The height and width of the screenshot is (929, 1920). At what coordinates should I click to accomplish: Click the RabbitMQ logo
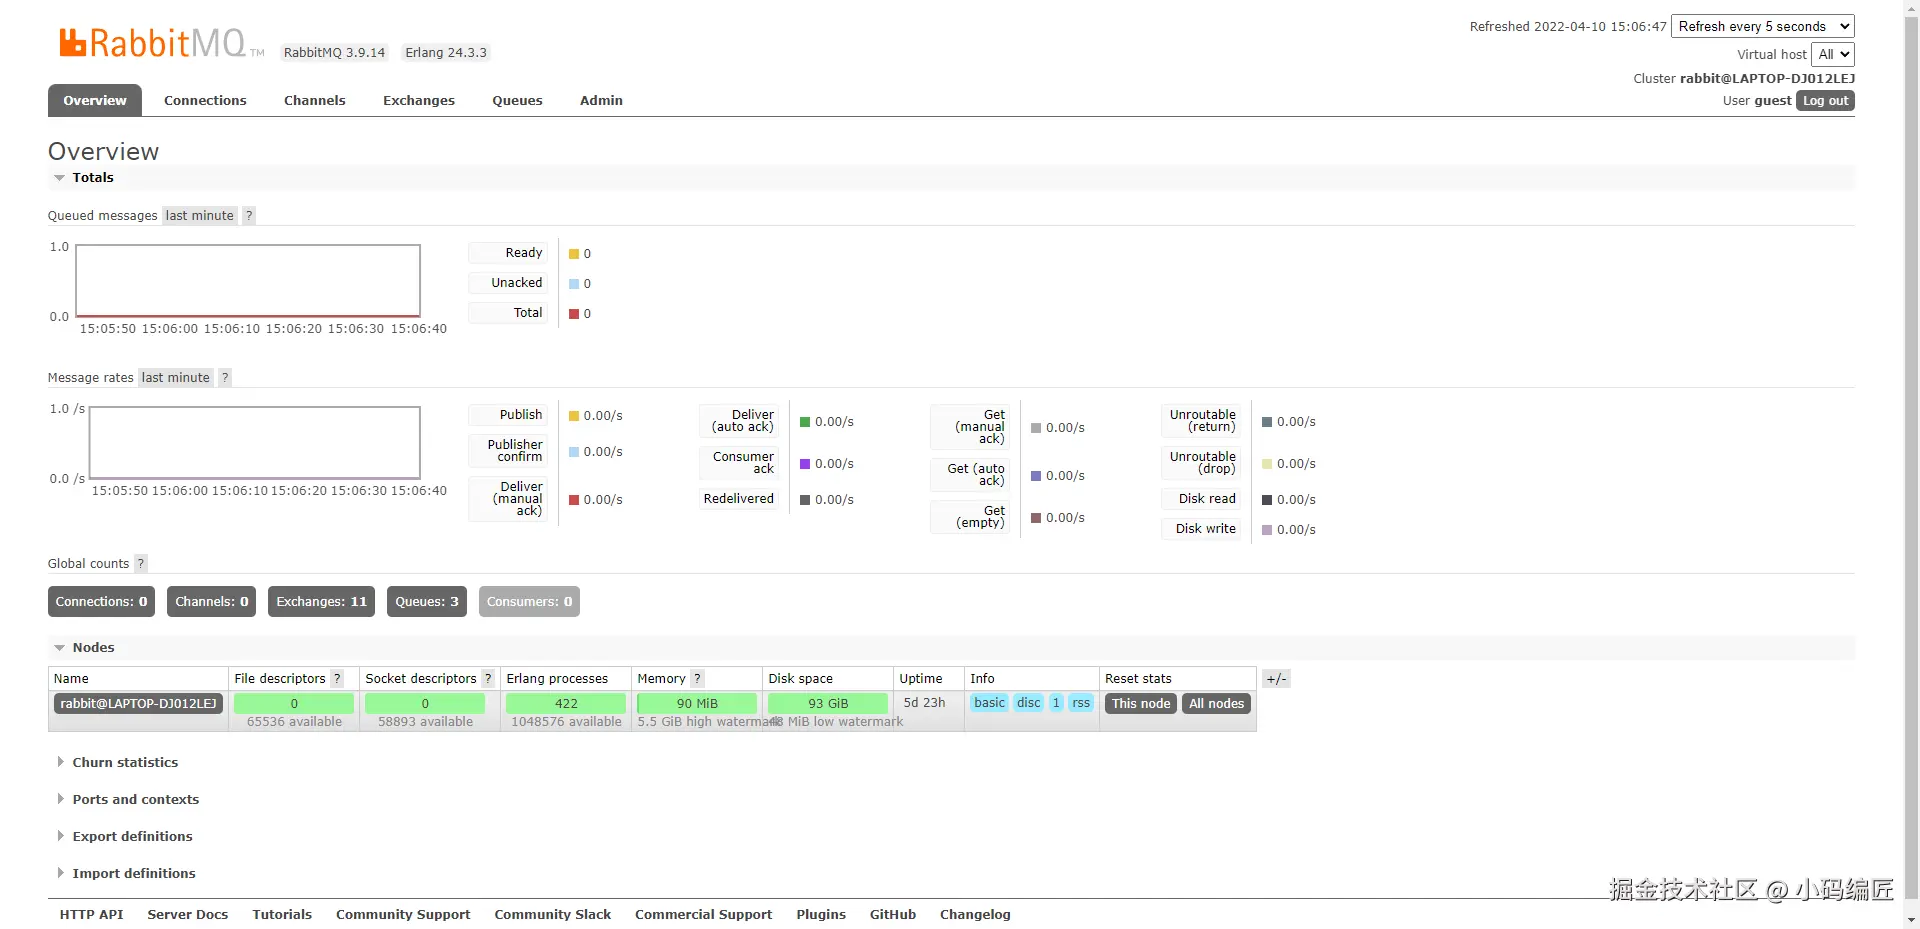click(x=161, y=43)
